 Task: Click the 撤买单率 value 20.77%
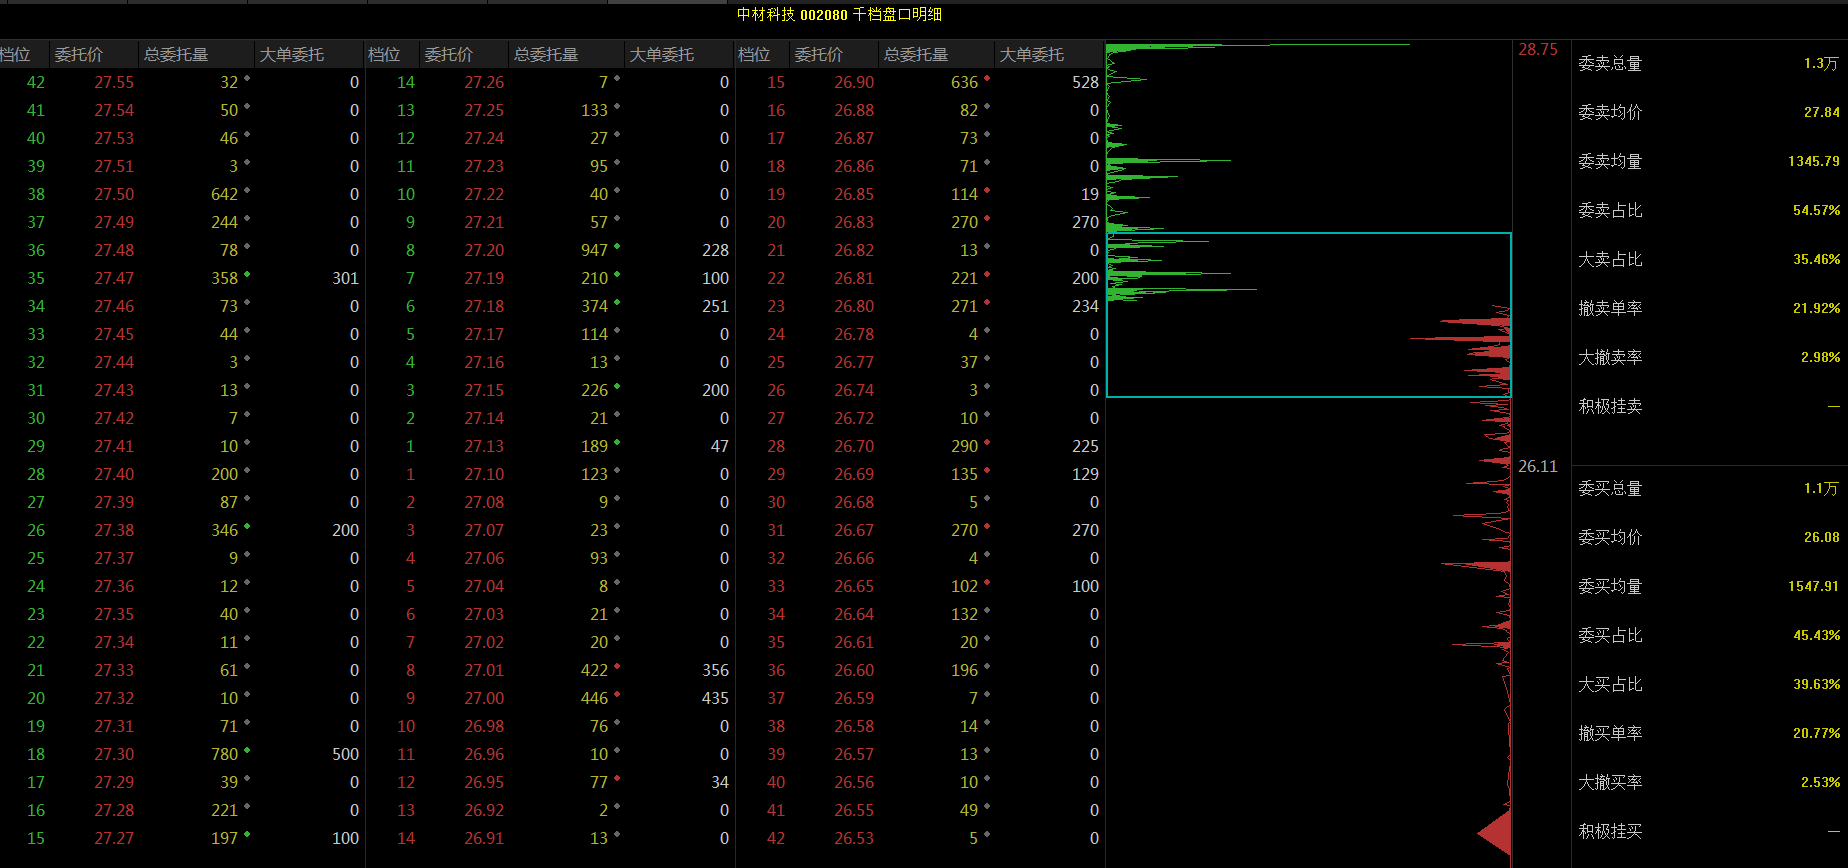coord(1816,733)
